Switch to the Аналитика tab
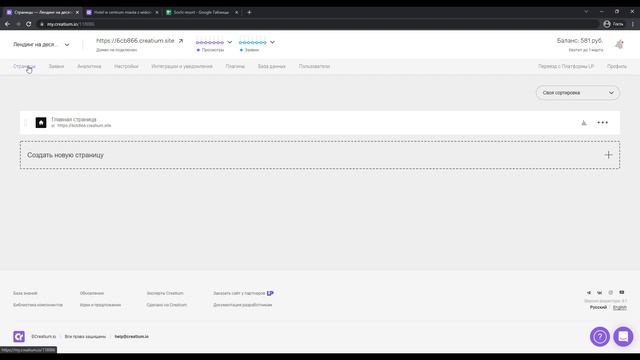 [x=89, y=66]
